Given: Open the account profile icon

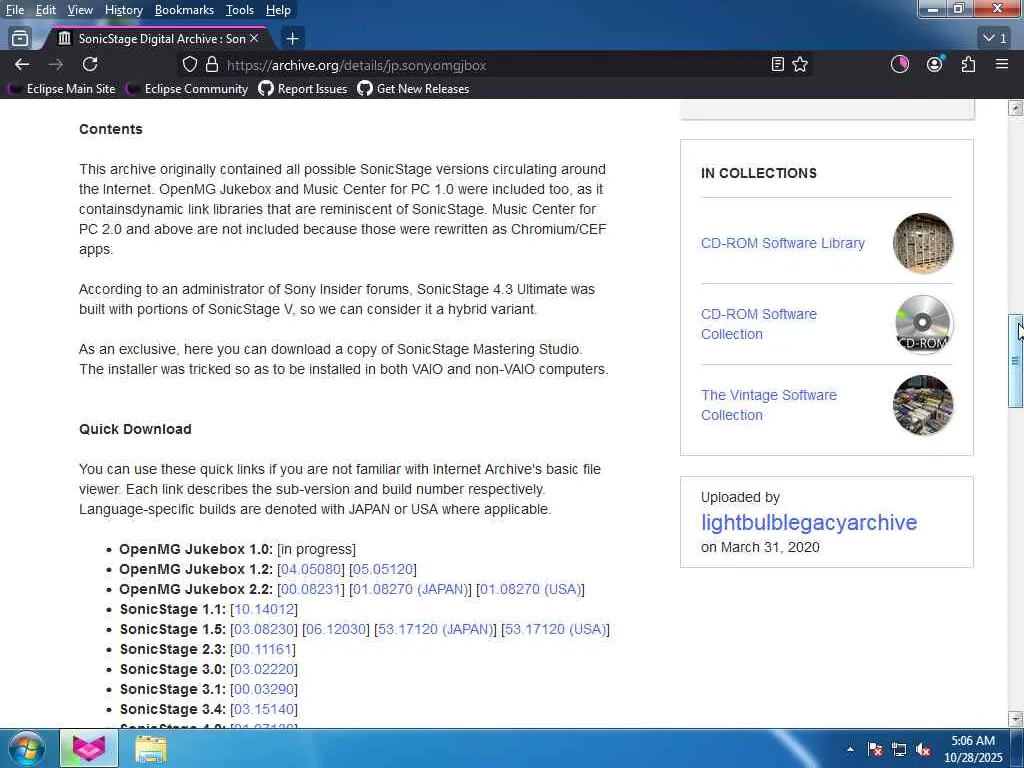Looking at the screenshot, I should [935, 64].
